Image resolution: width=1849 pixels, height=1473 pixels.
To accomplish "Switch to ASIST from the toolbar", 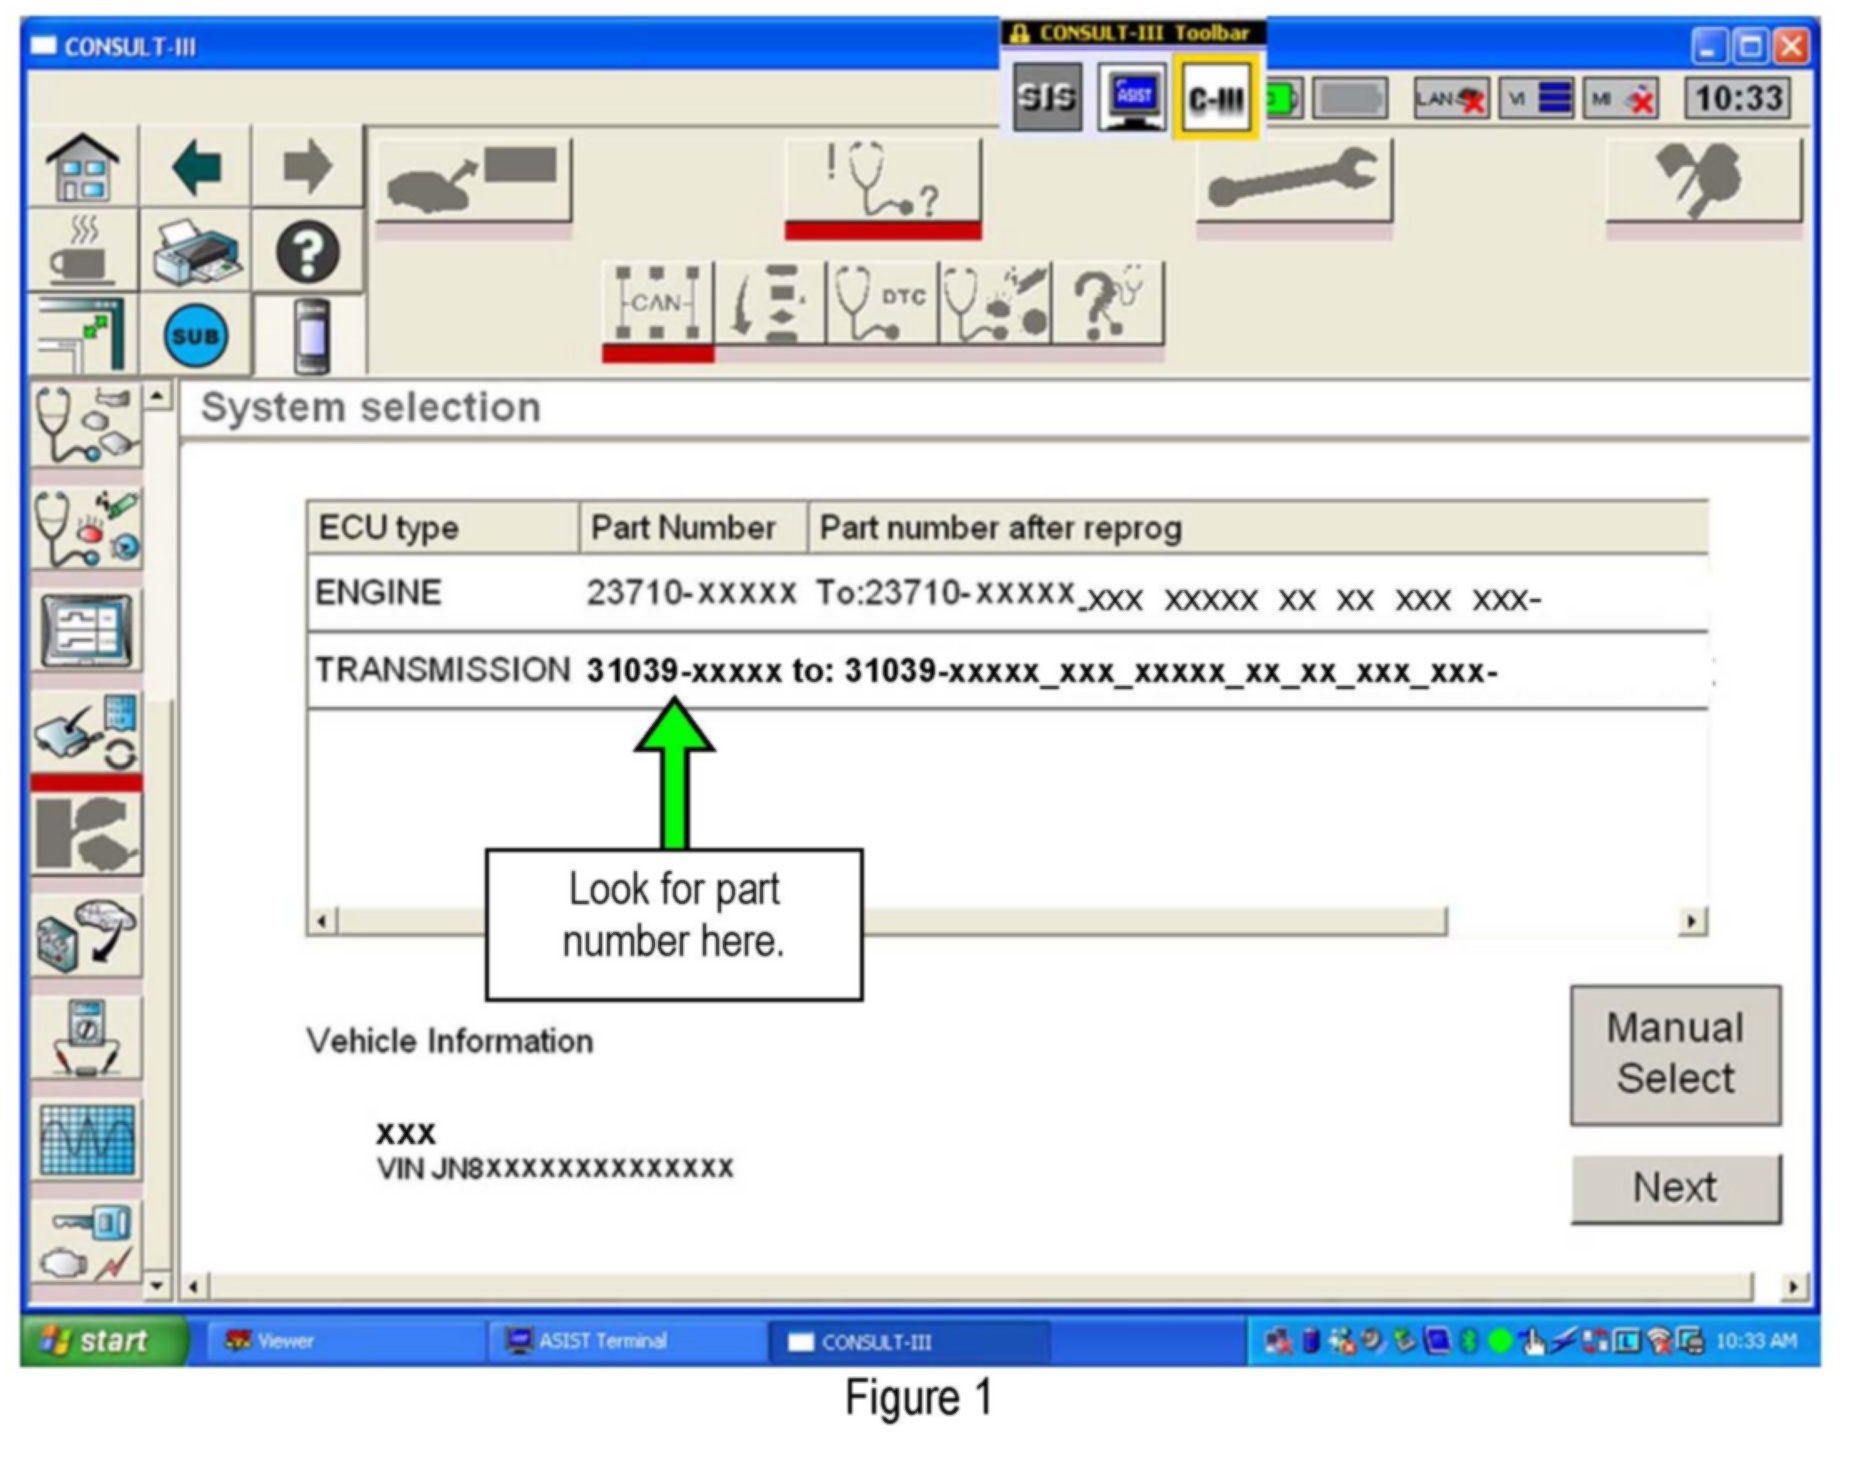I will pyautogui.click(x=1132, y=98).
